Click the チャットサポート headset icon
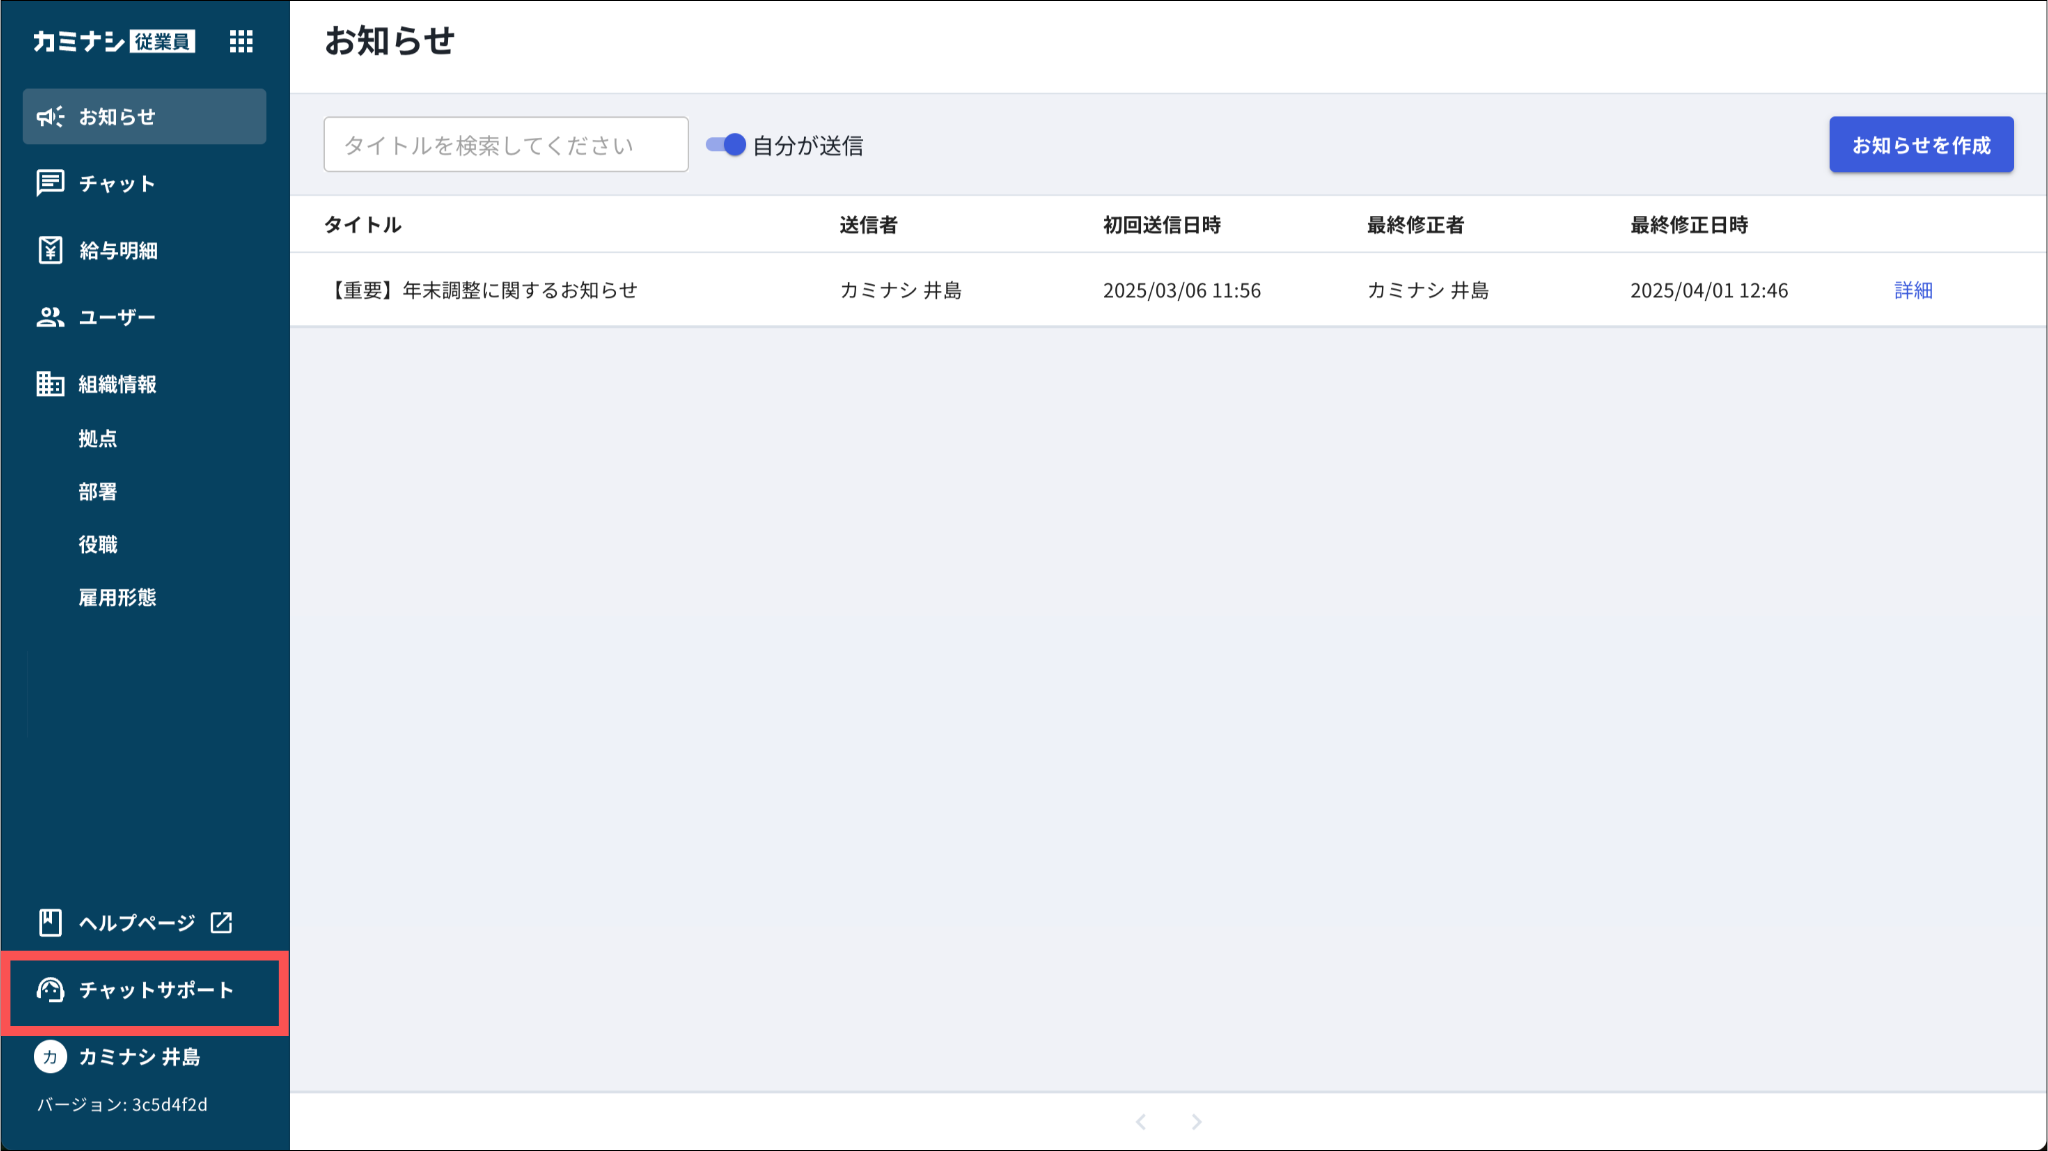Viewport: 2048px width, 1151px height. click(x=50, y=990)
